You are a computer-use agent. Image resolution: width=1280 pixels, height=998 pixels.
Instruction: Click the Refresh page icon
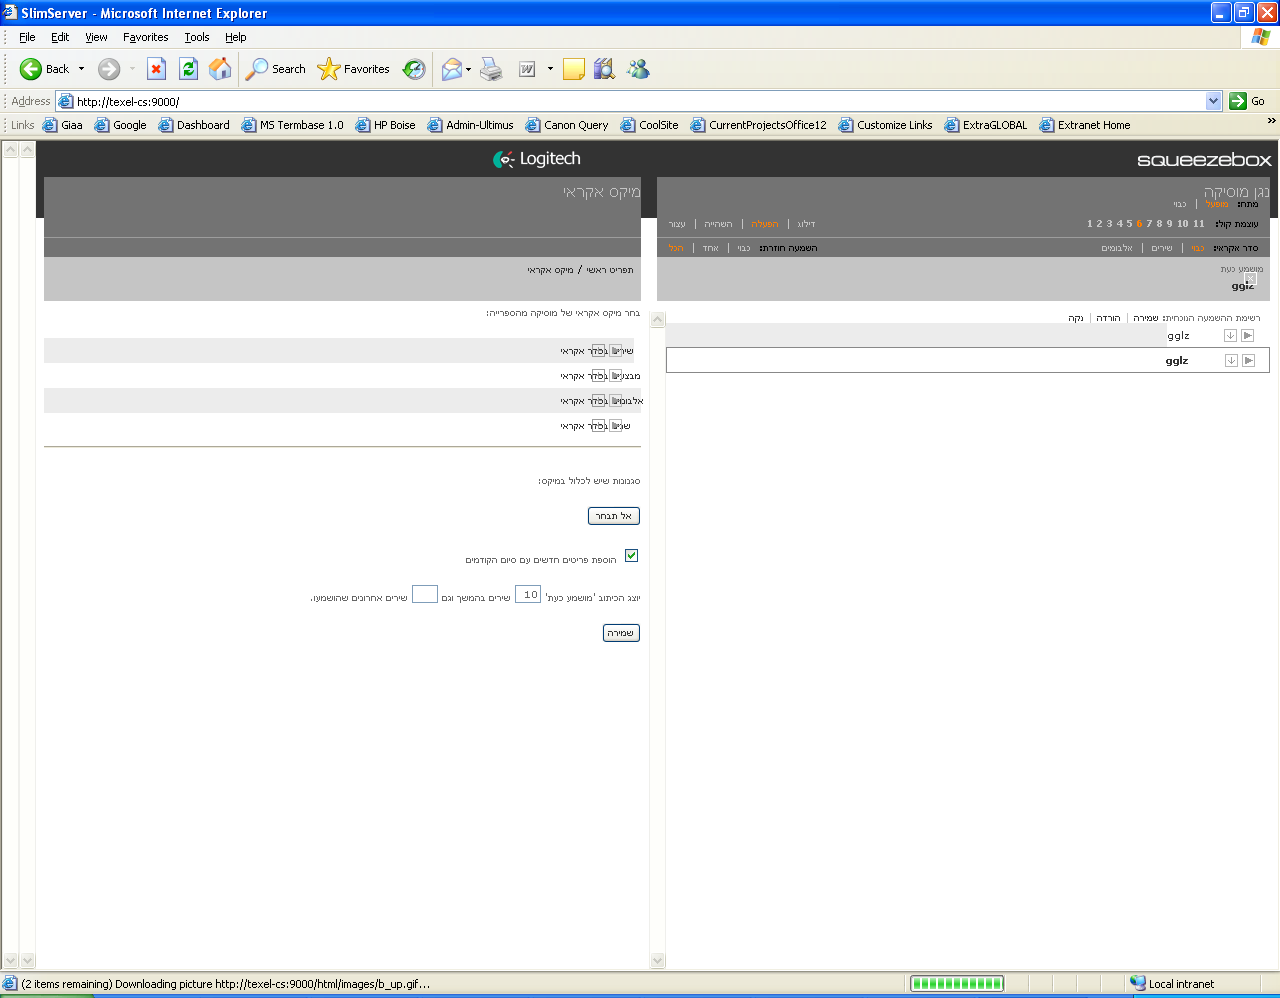coord(188,69)
